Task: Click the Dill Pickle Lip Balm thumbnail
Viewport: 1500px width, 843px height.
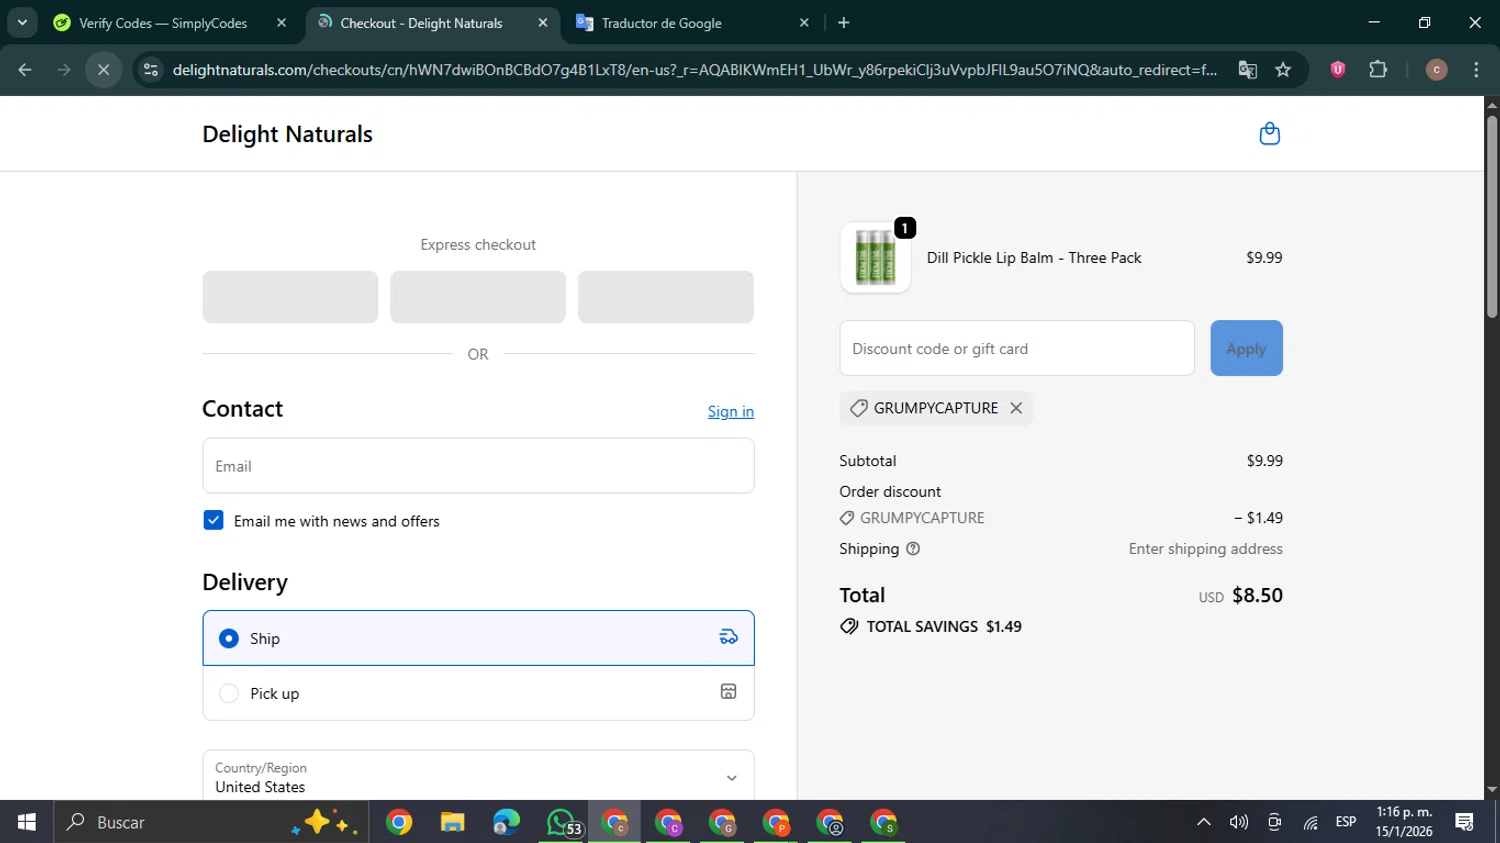Action: pyautogui.click(x=875, y=258)
